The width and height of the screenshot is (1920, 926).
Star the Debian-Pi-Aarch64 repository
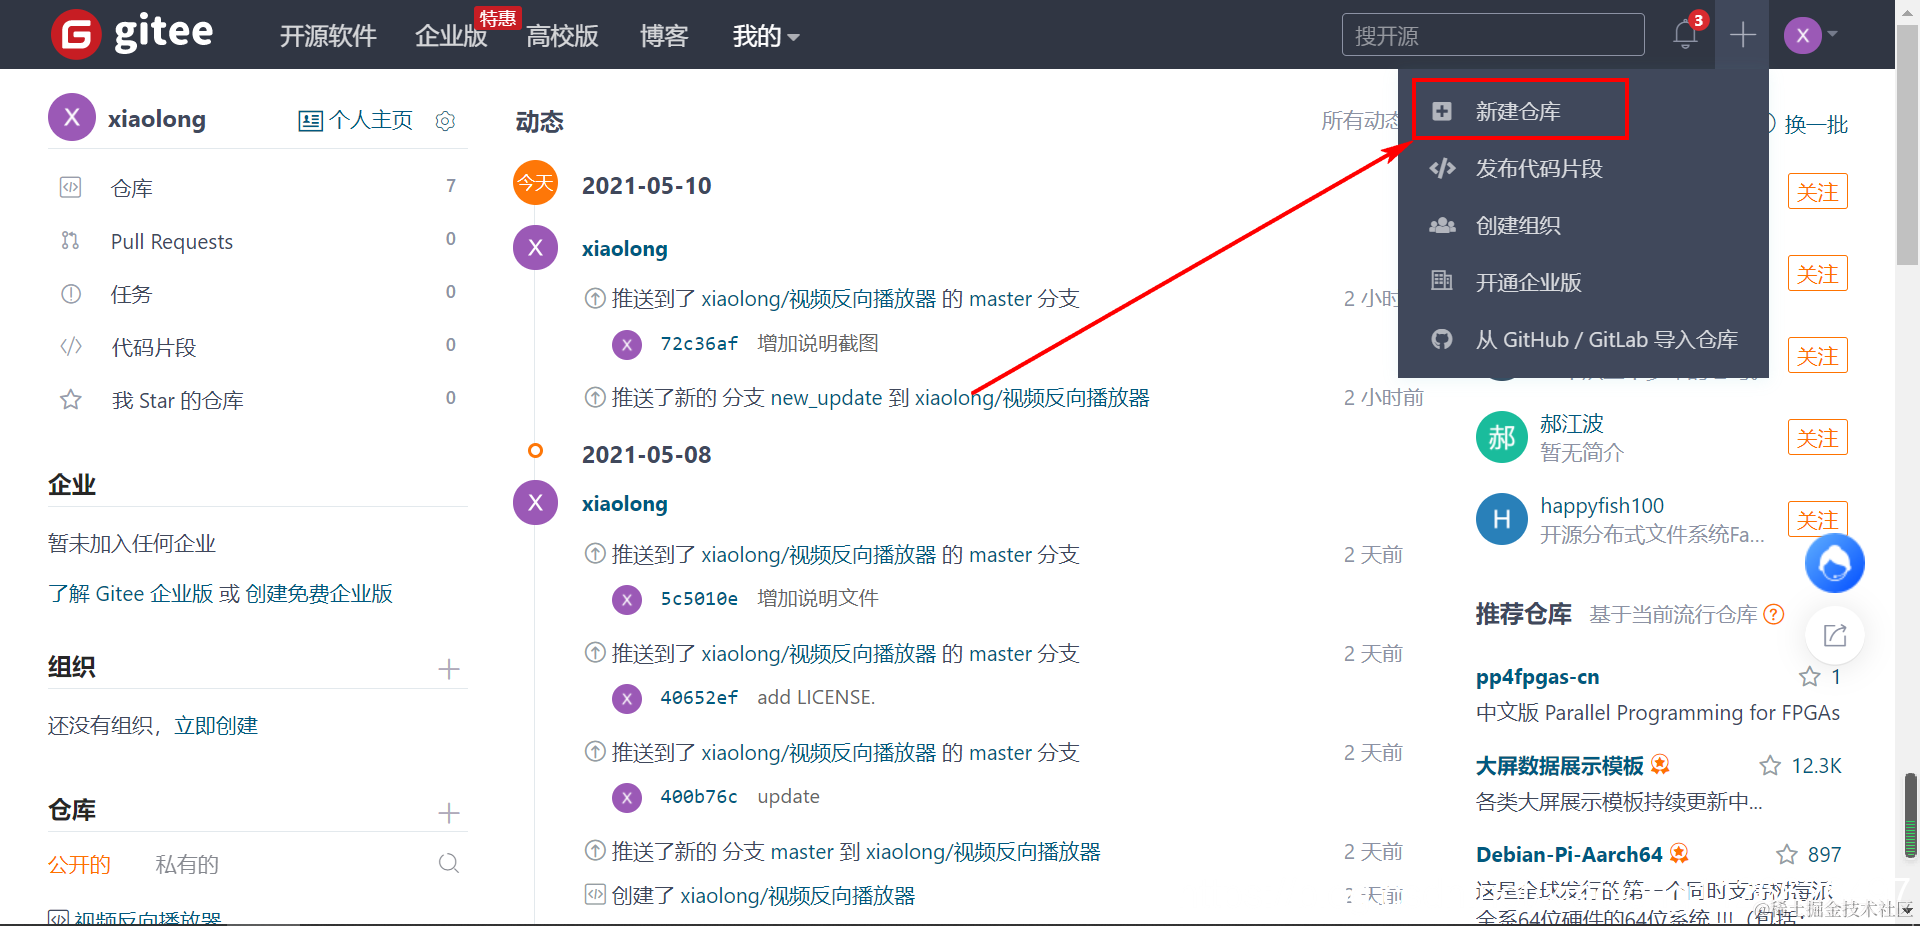click(x=1786, y=855)
